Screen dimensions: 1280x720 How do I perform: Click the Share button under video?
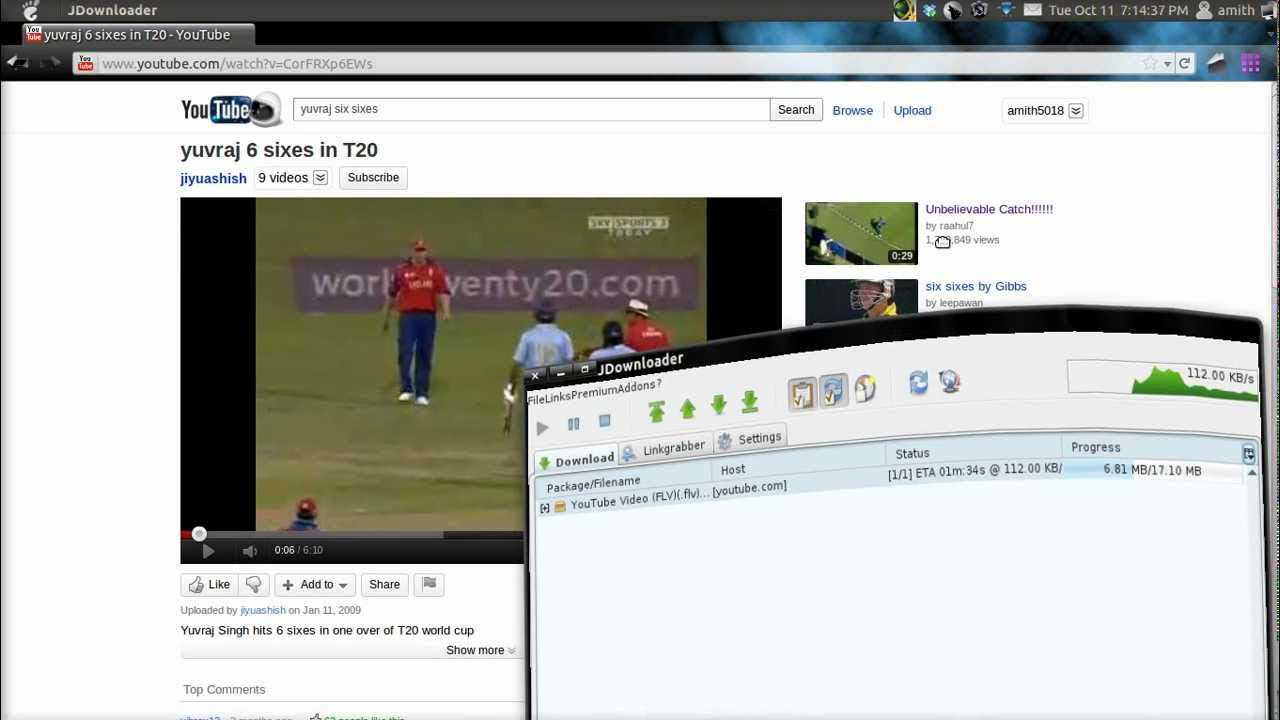384,585
